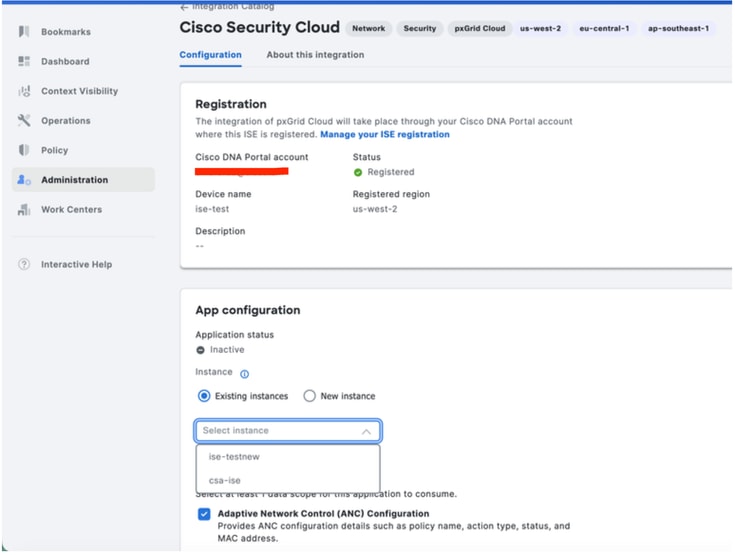735x555 pixels.
Task: Click the pxGrid Cloud tag
Action: [480, 29]
